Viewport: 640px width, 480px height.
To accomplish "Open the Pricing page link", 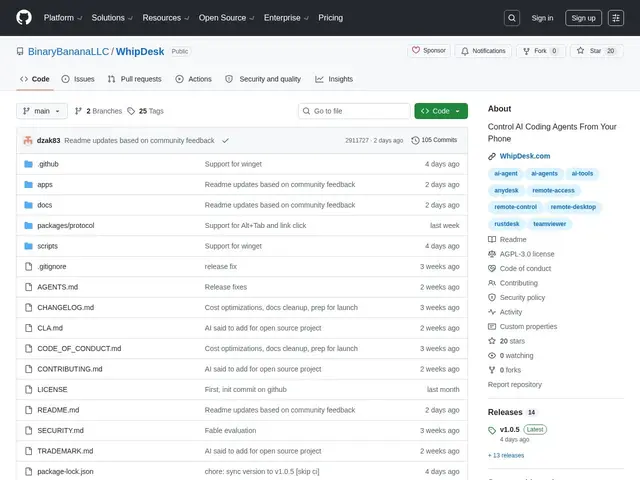I will coord(331,18).
